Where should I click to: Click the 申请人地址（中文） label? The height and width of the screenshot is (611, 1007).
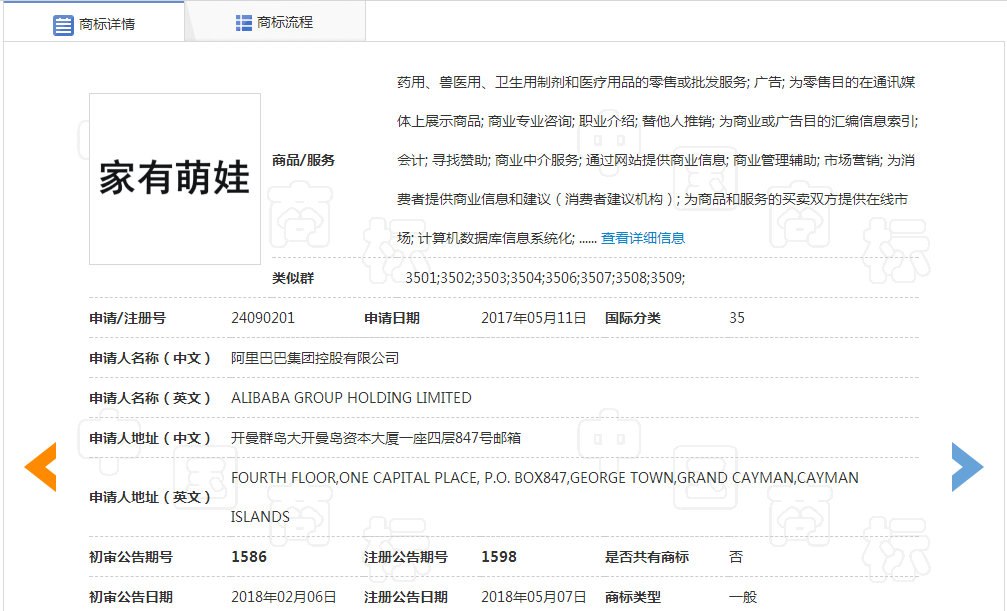point(151,438)
